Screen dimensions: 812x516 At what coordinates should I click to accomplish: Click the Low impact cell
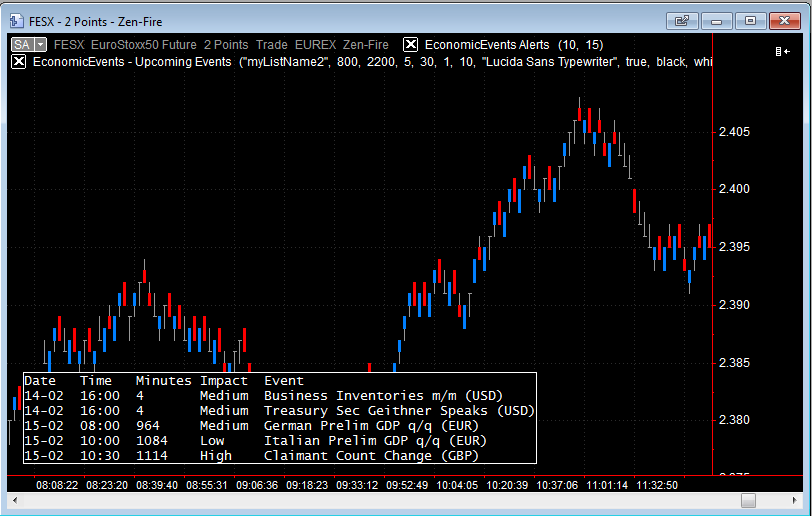click(212, 441)
